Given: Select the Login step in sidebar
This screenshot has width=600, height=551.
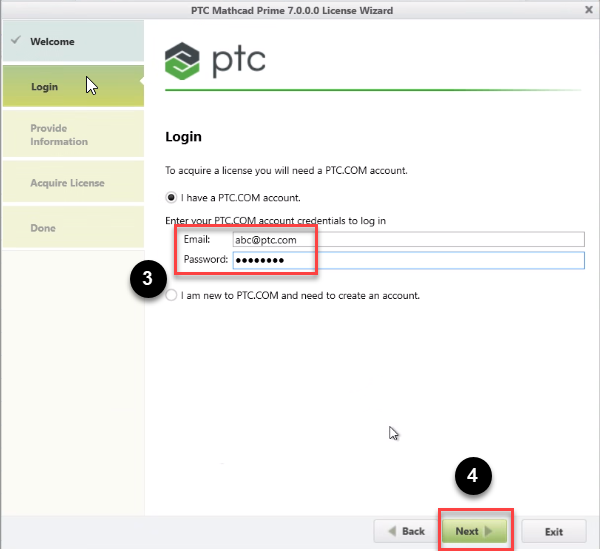Looking at the screenshot, I should [x=73, y=86].
